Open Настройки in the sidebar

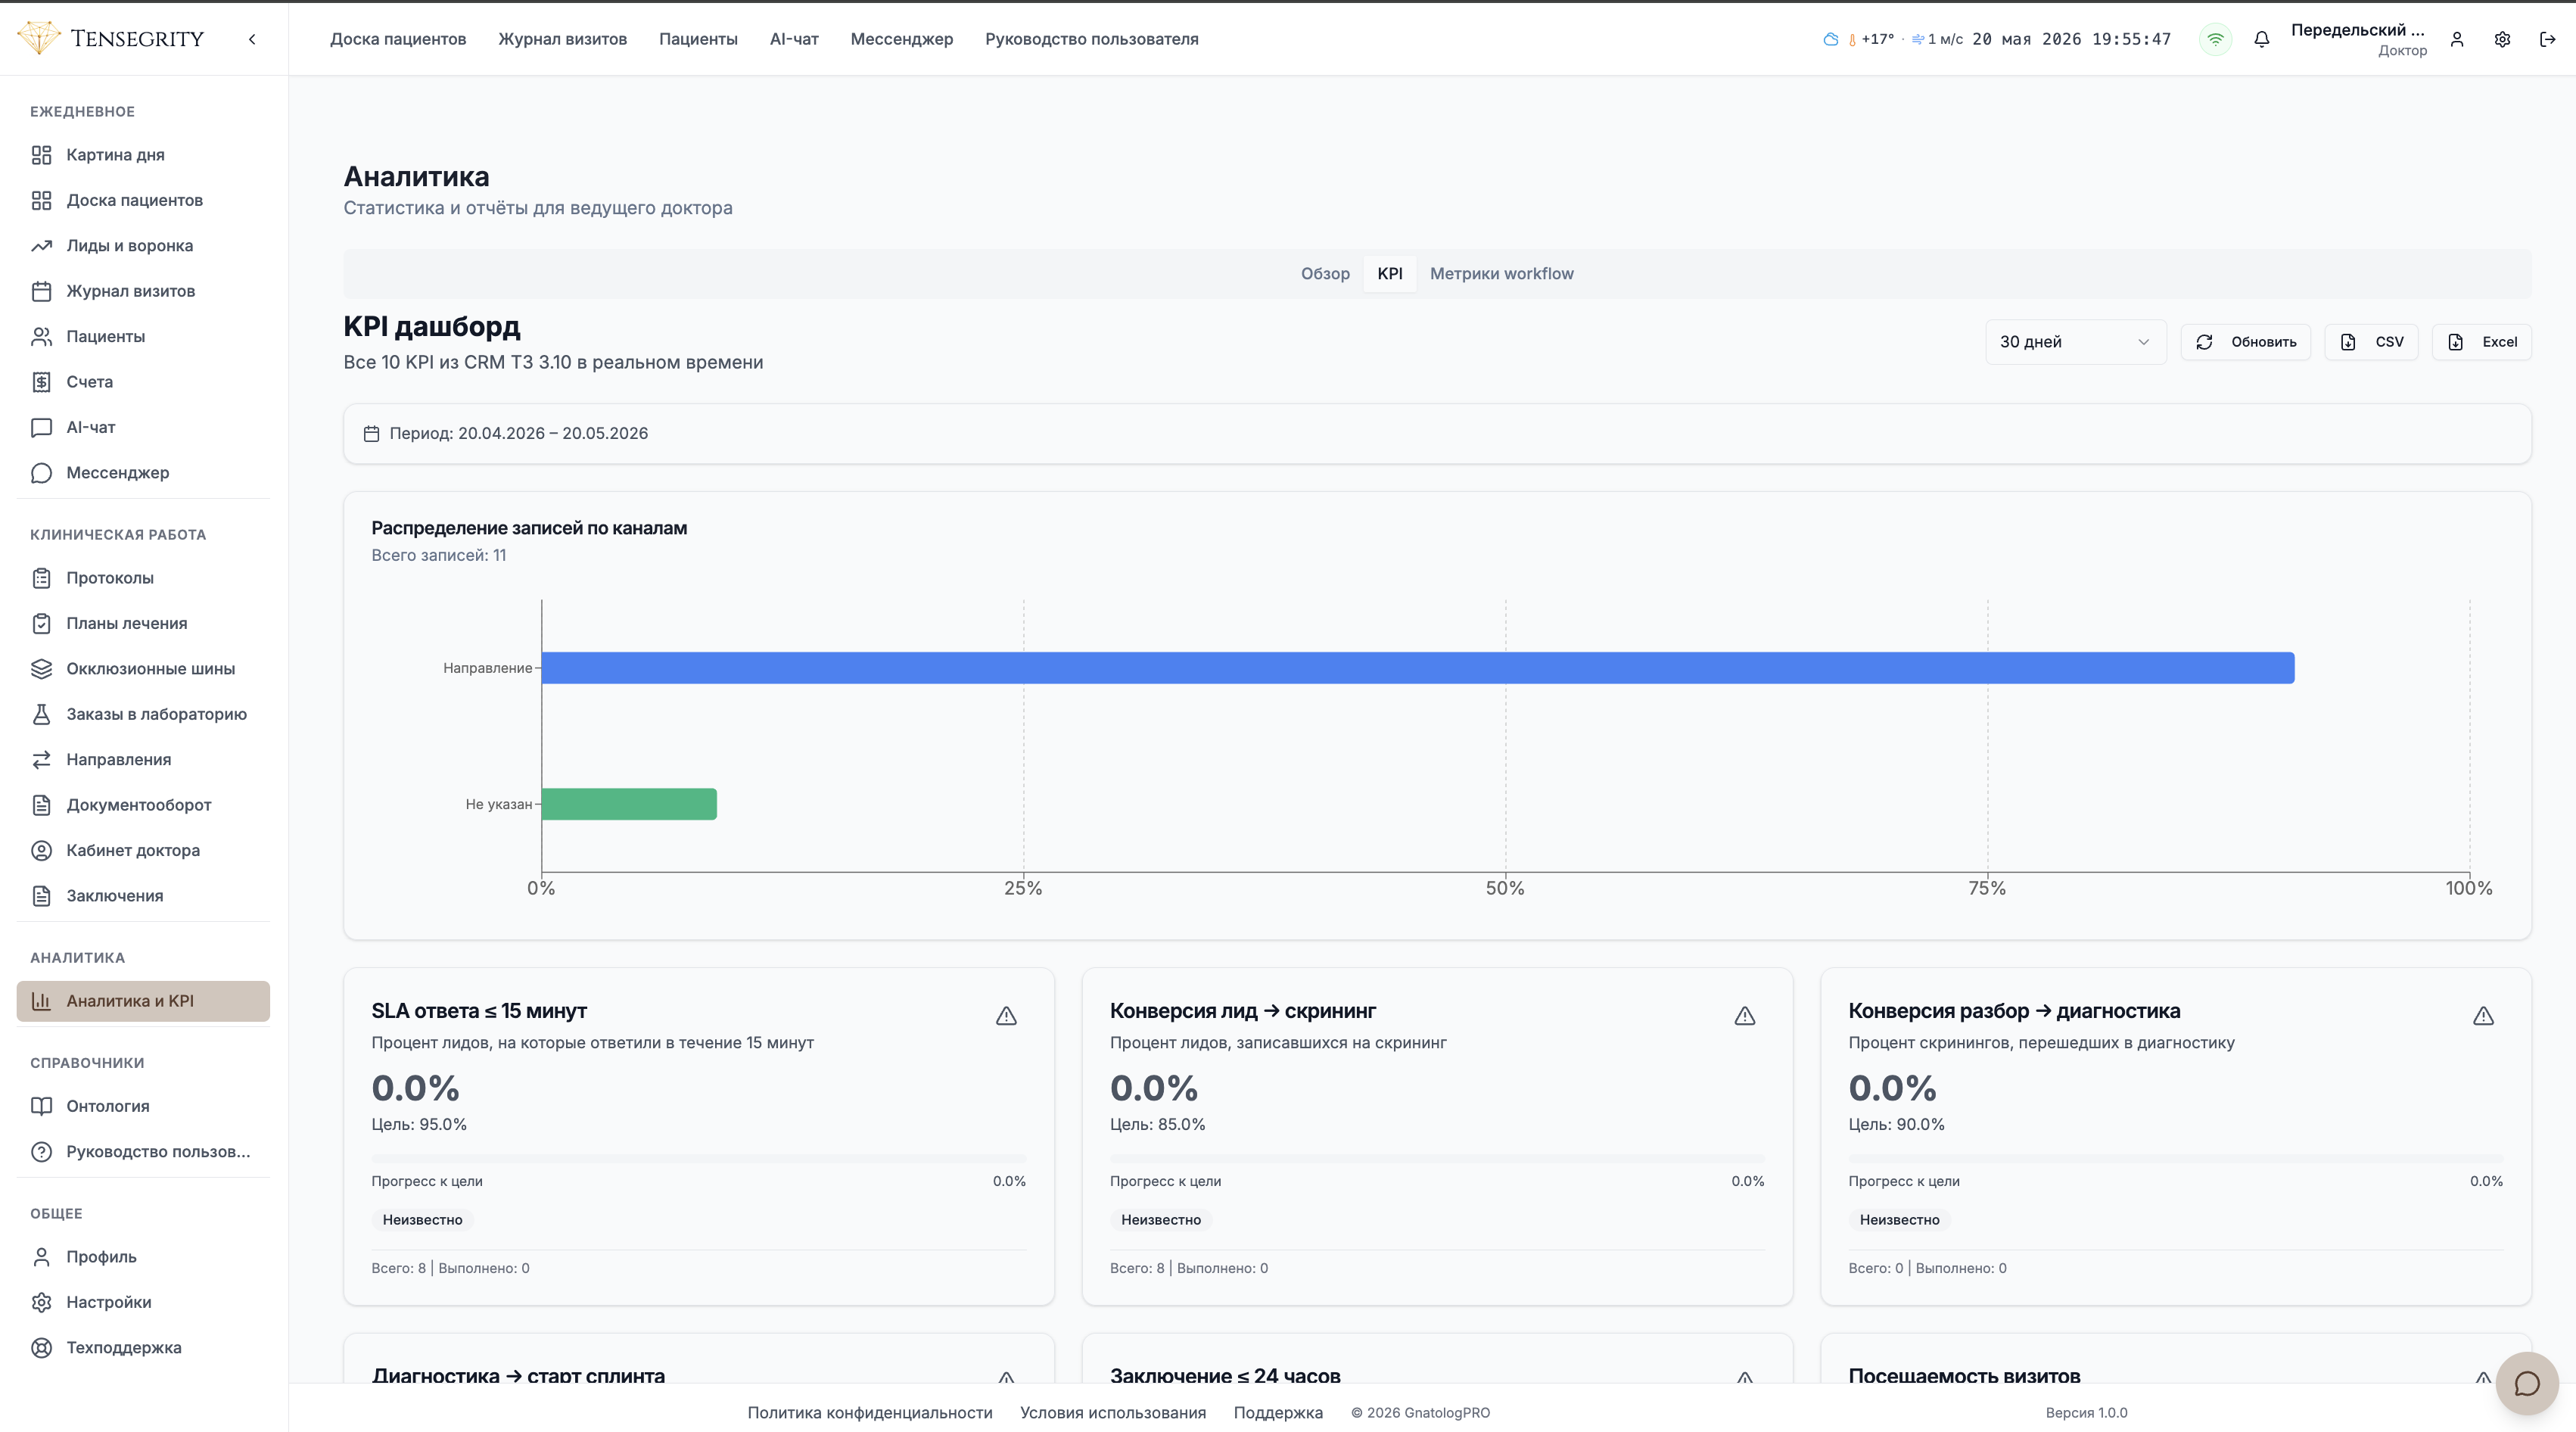click(x=143, y=1302)
